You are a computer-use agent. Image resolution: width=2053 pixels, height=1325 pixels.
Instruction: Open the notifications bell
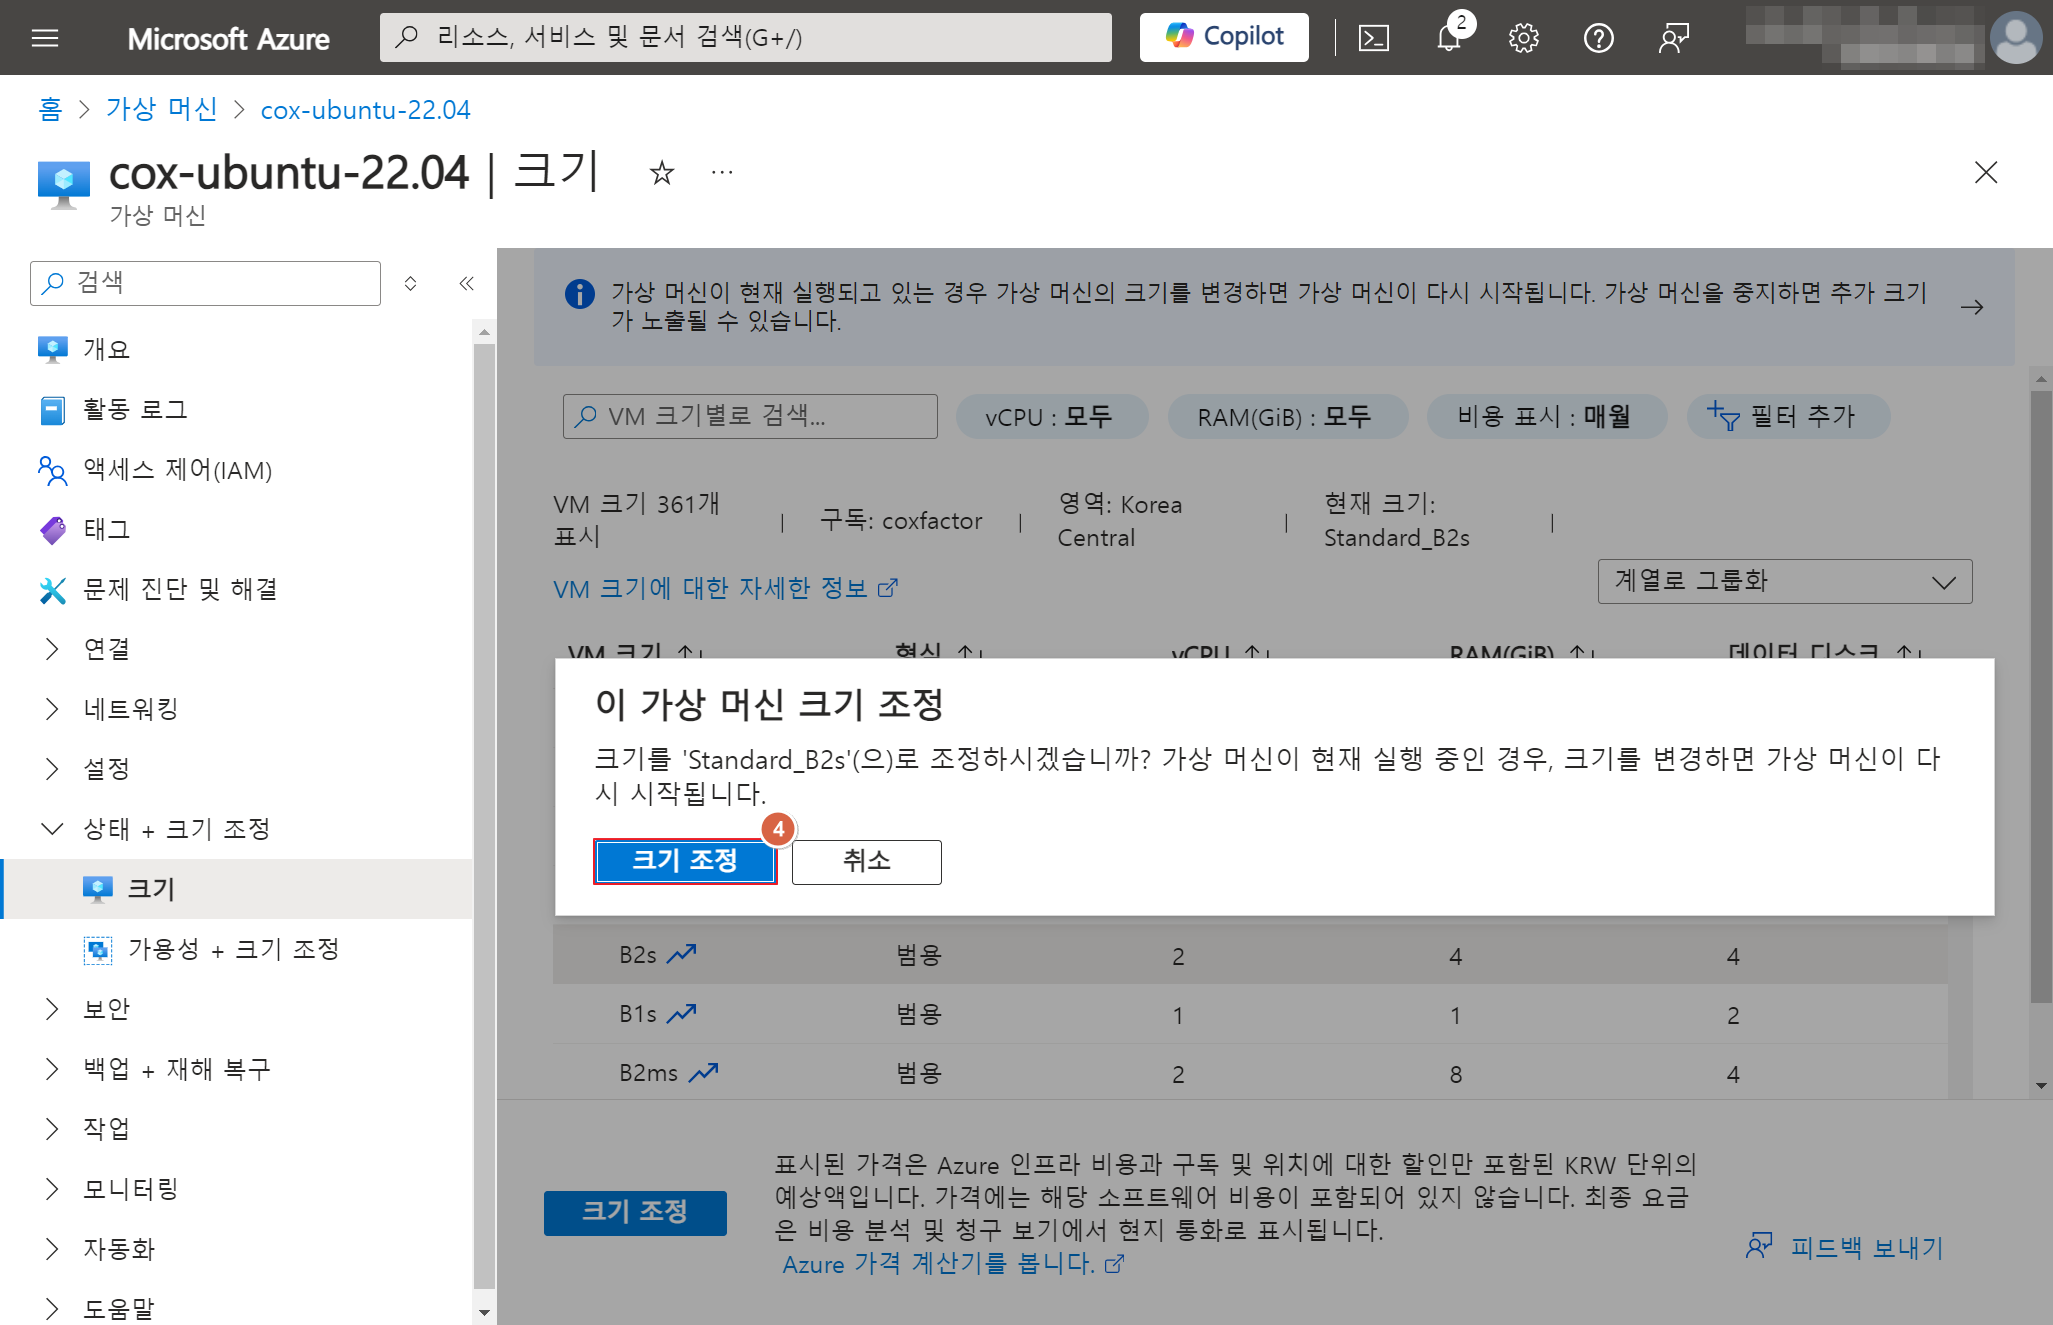coord(1449,38)
